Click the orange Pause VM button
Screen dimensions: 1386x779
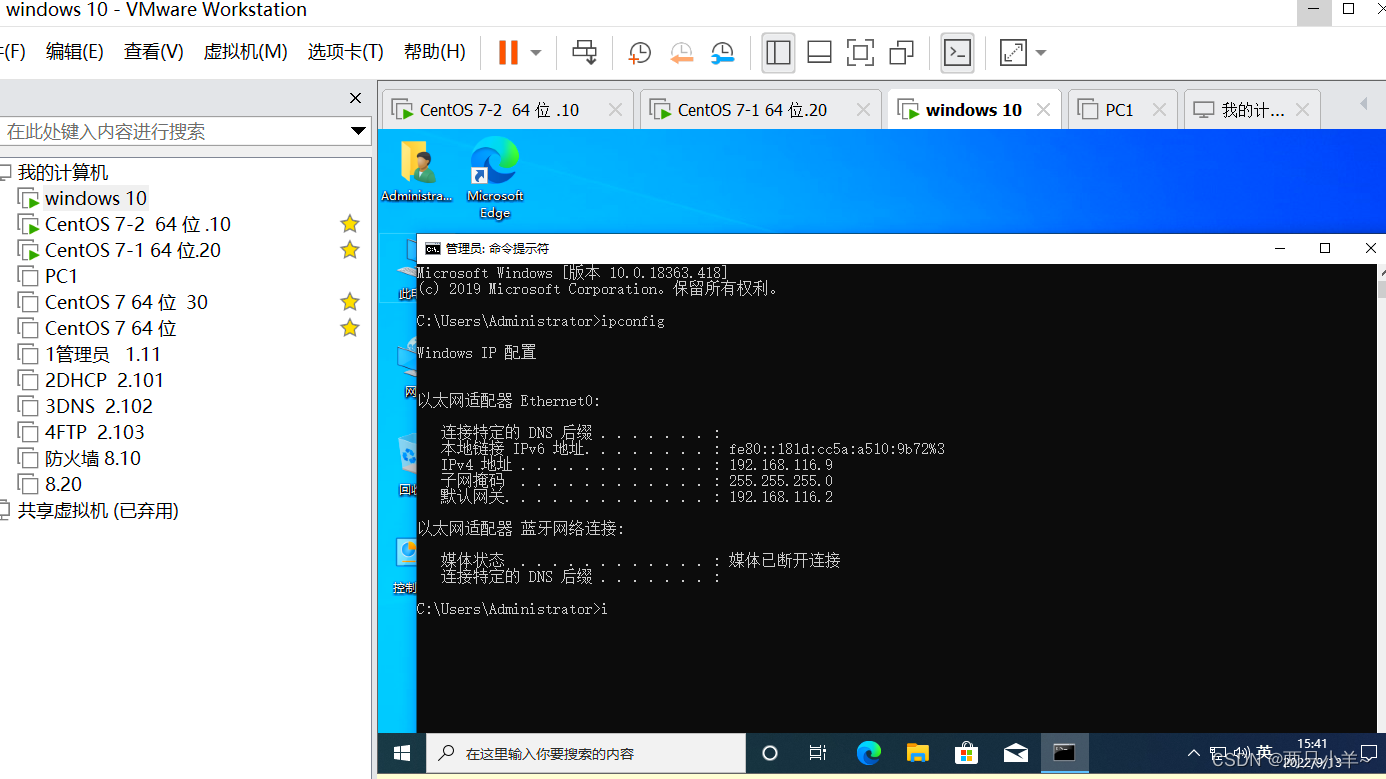coord(508,52)
